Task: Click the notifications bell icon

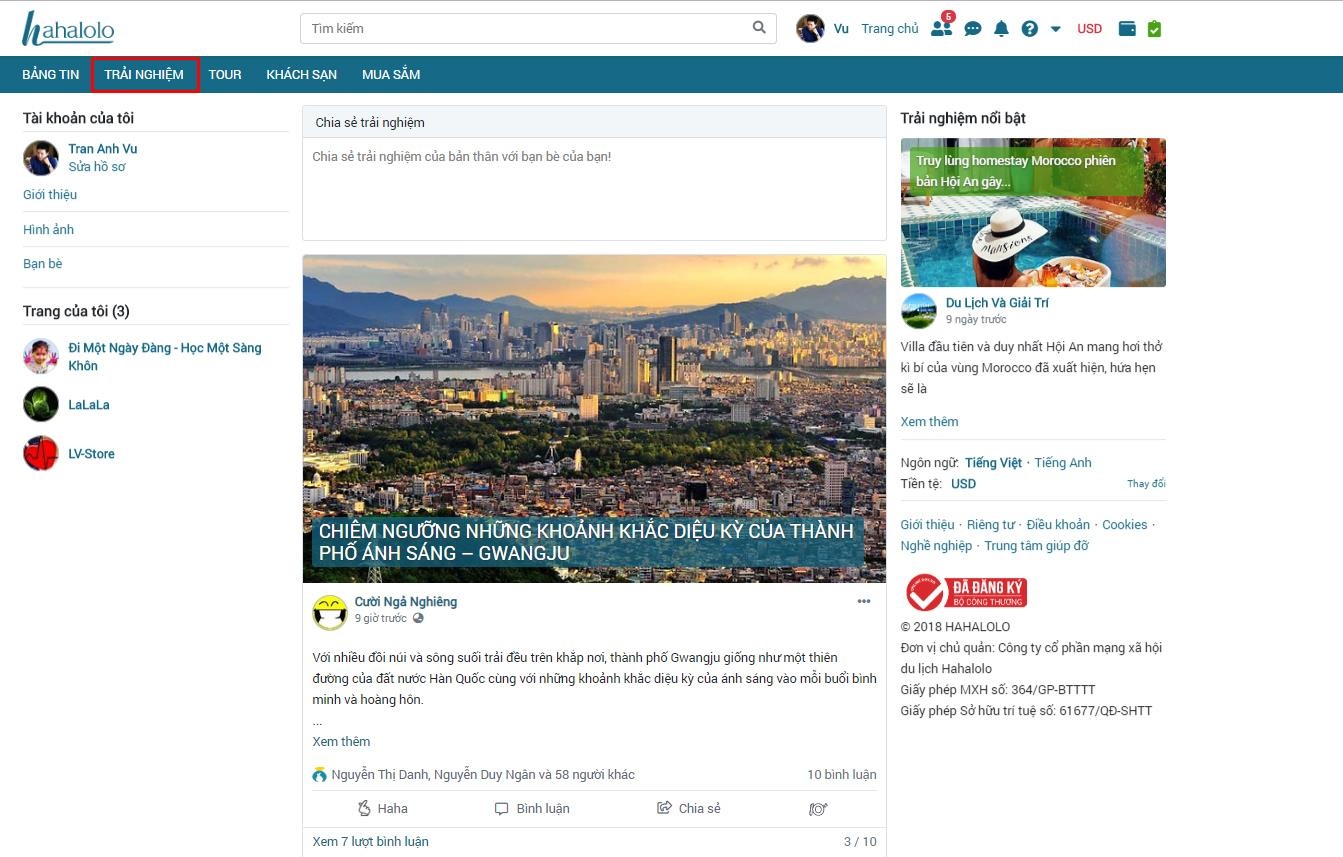Action: coord(1001,29)
